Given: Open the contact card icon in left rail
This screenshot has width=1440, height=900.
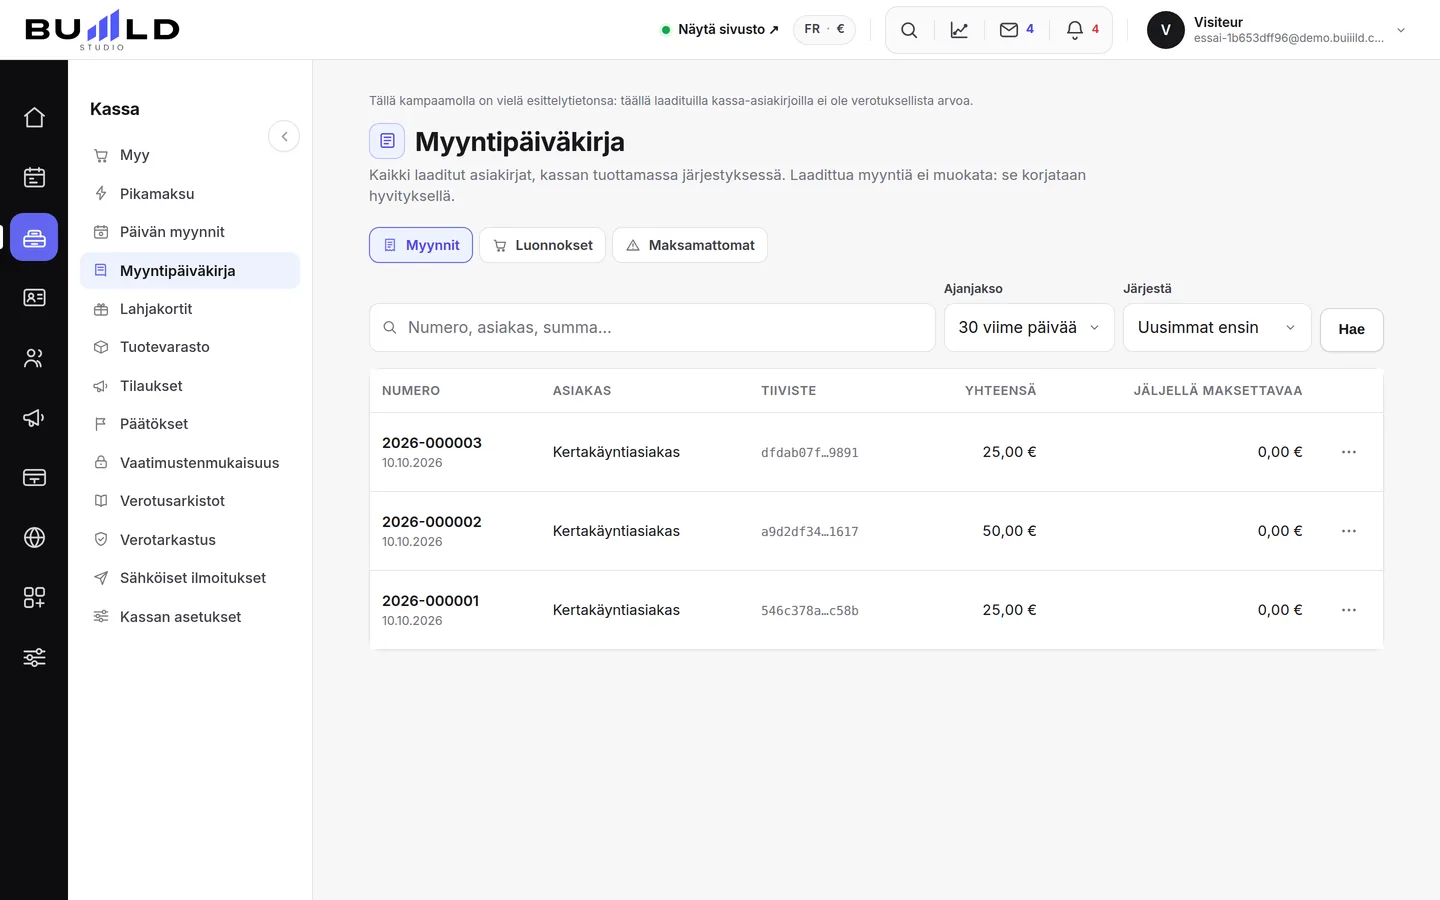Looking at the screenshot, I should tap(34, 297).
